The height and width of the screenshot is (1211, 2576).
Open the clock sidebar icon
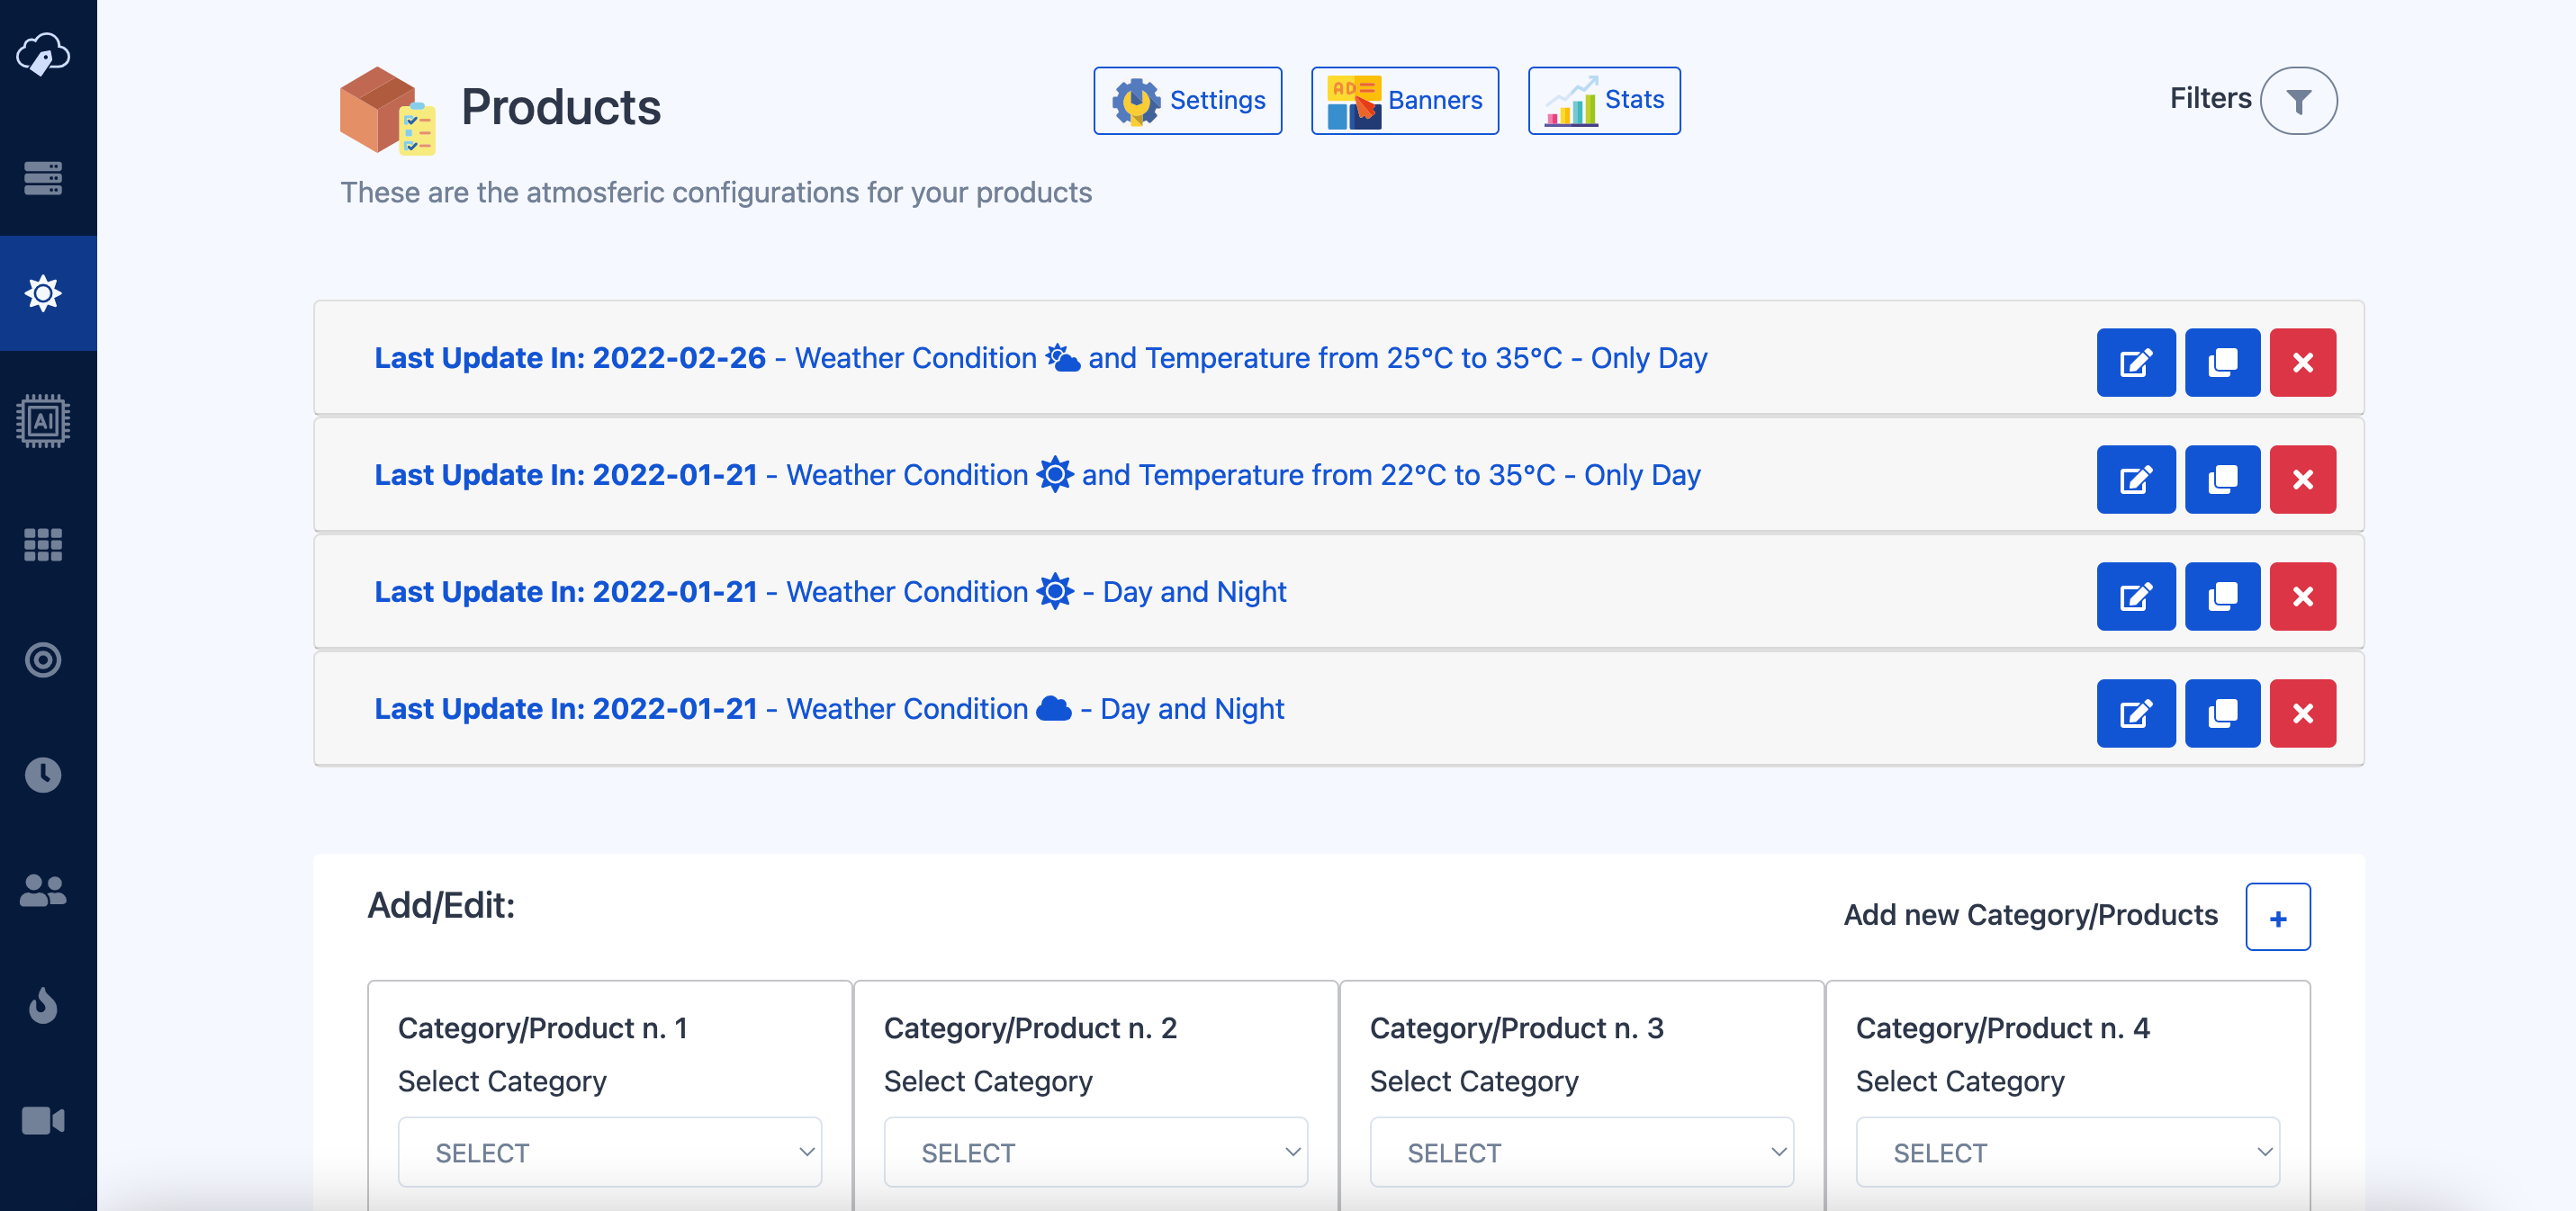[43, 775]
